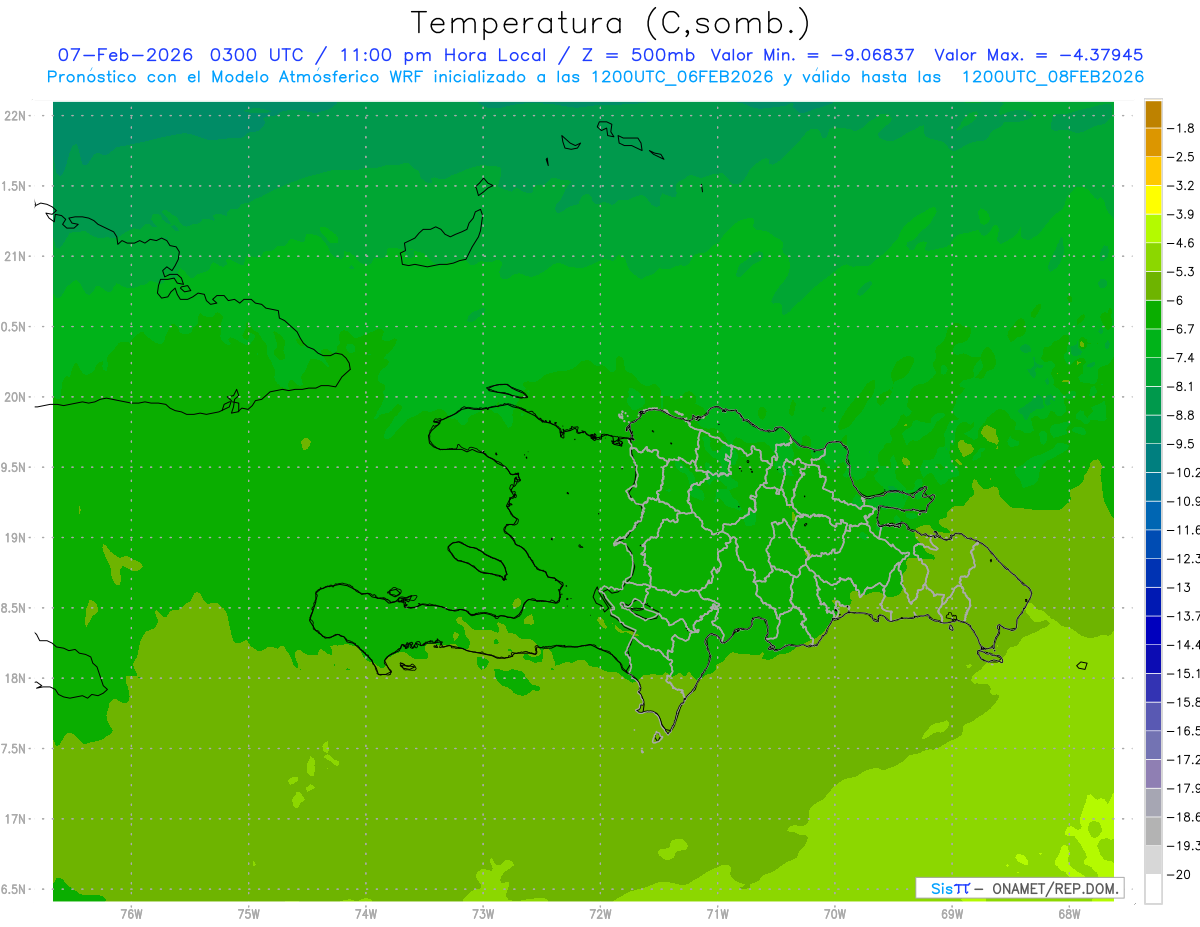Click the "1200UTC_08FEB2026" valid-until time

[1053, 77]
